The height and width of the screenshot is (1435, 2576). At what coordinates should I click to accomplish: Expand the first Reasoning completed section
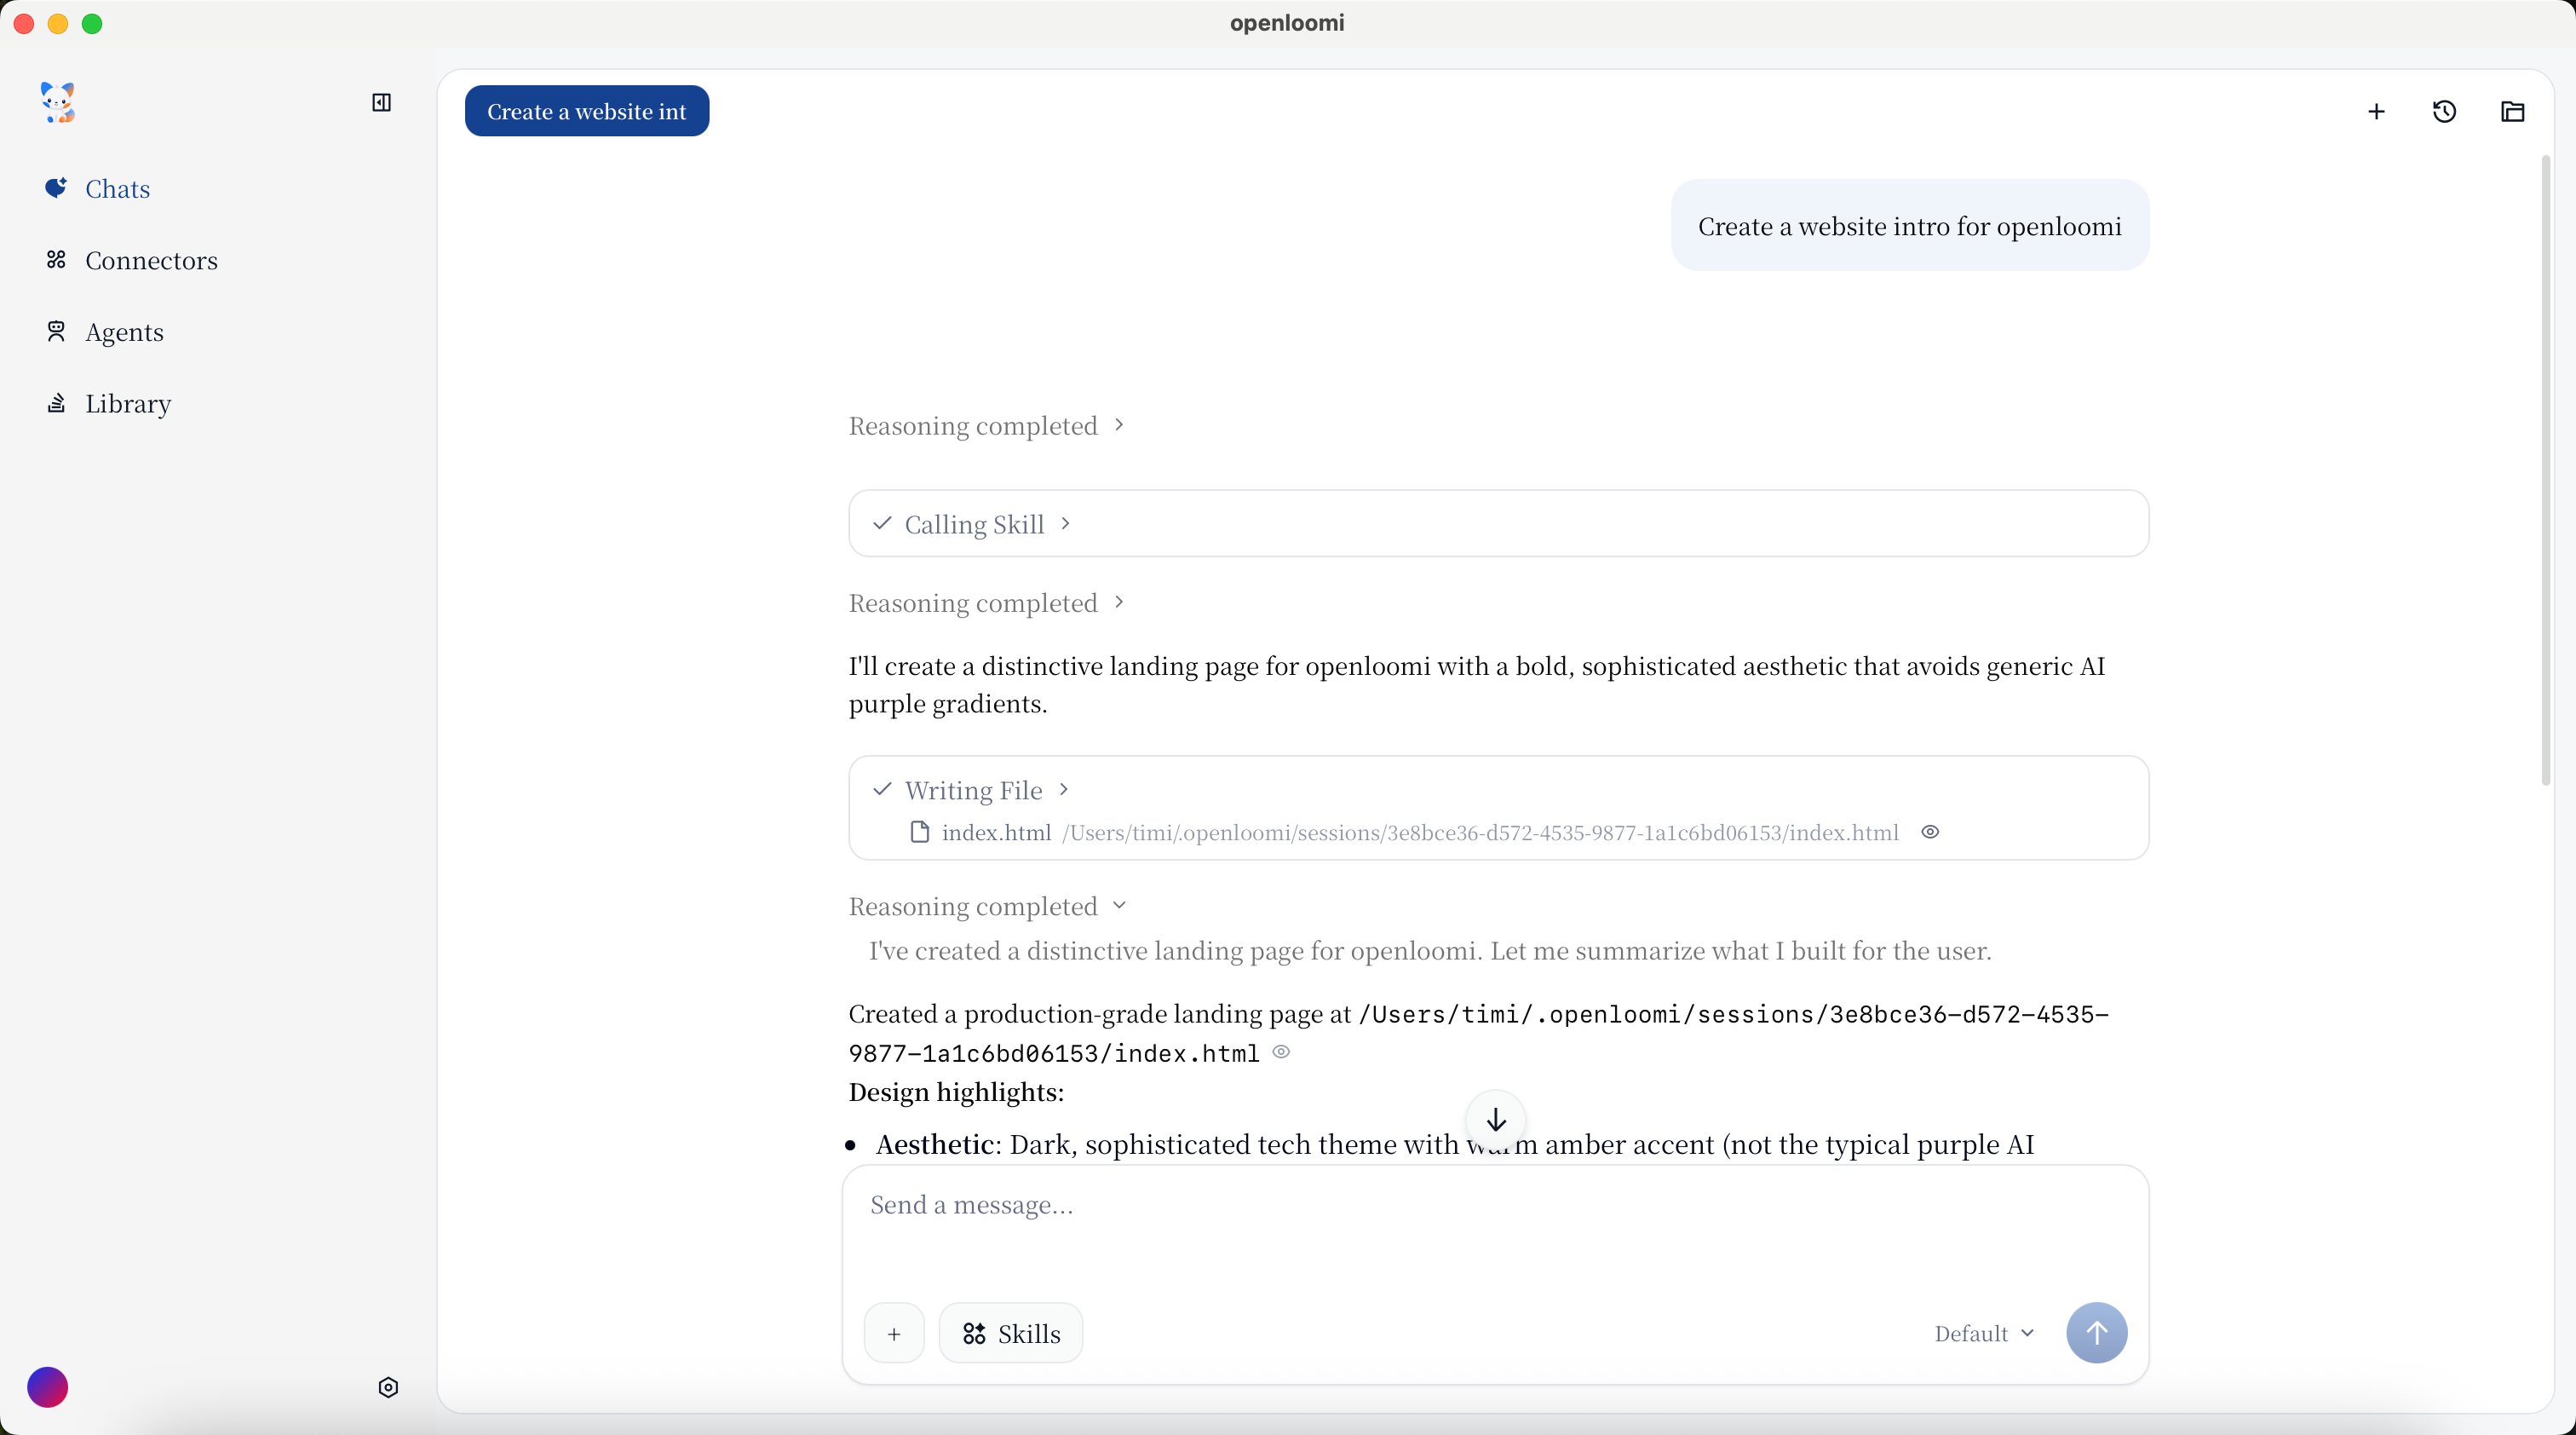coord(987,425)
